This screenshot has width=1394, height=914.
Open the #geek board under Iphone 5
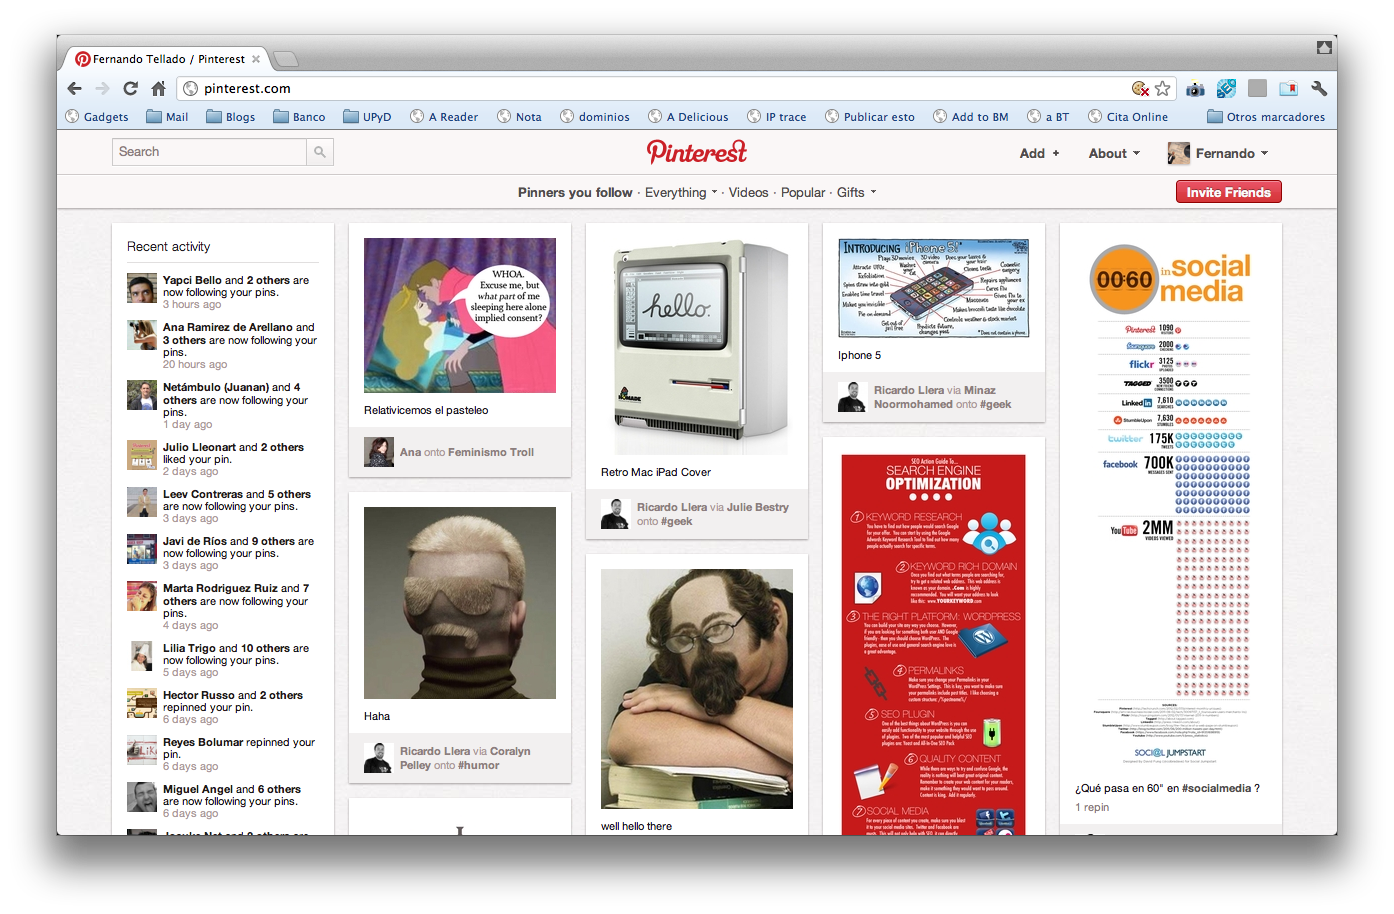pyautogui.click(x=996, y=404)
